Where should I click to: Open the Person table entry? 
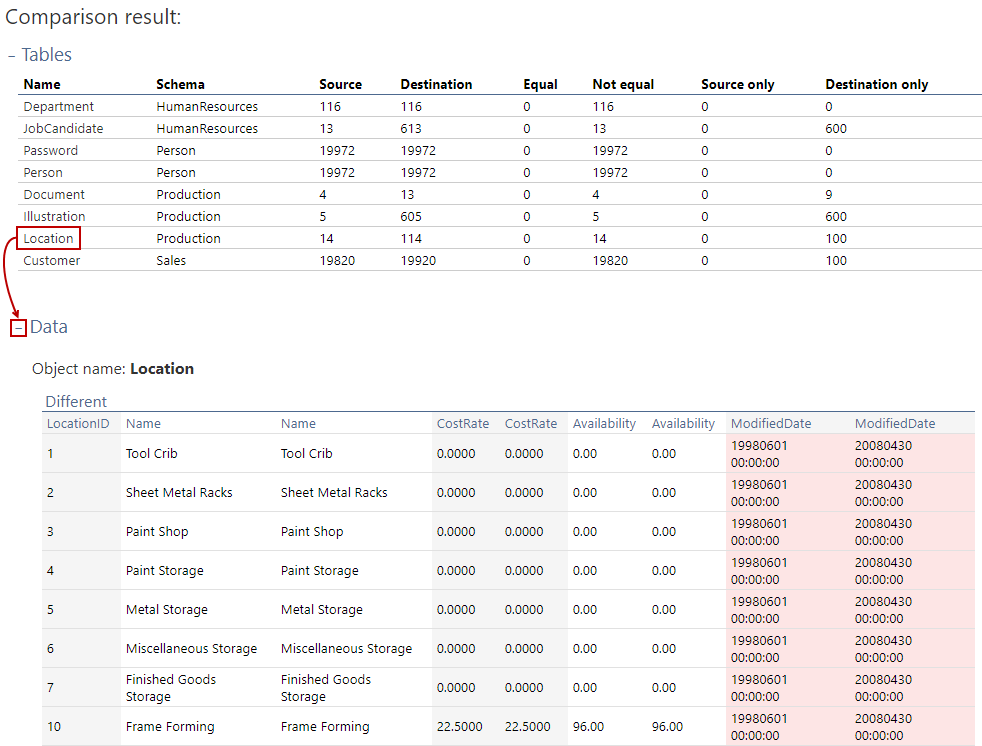[42, 173]
